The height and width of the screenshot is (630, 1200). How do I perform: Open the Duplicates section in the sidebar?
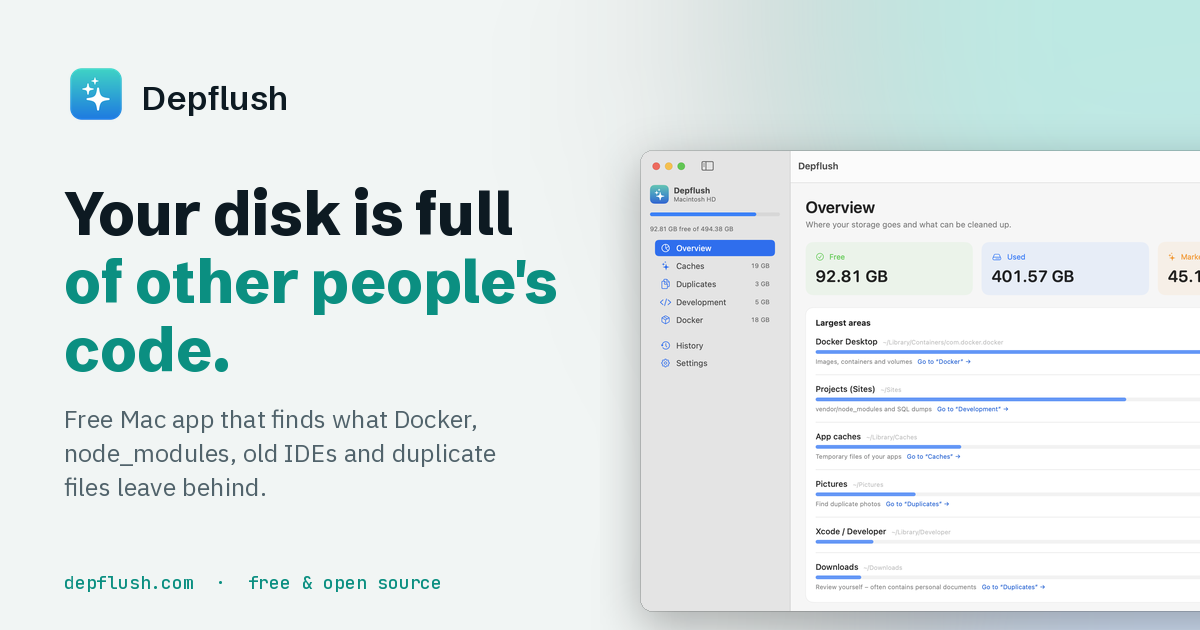click(715, 284)
